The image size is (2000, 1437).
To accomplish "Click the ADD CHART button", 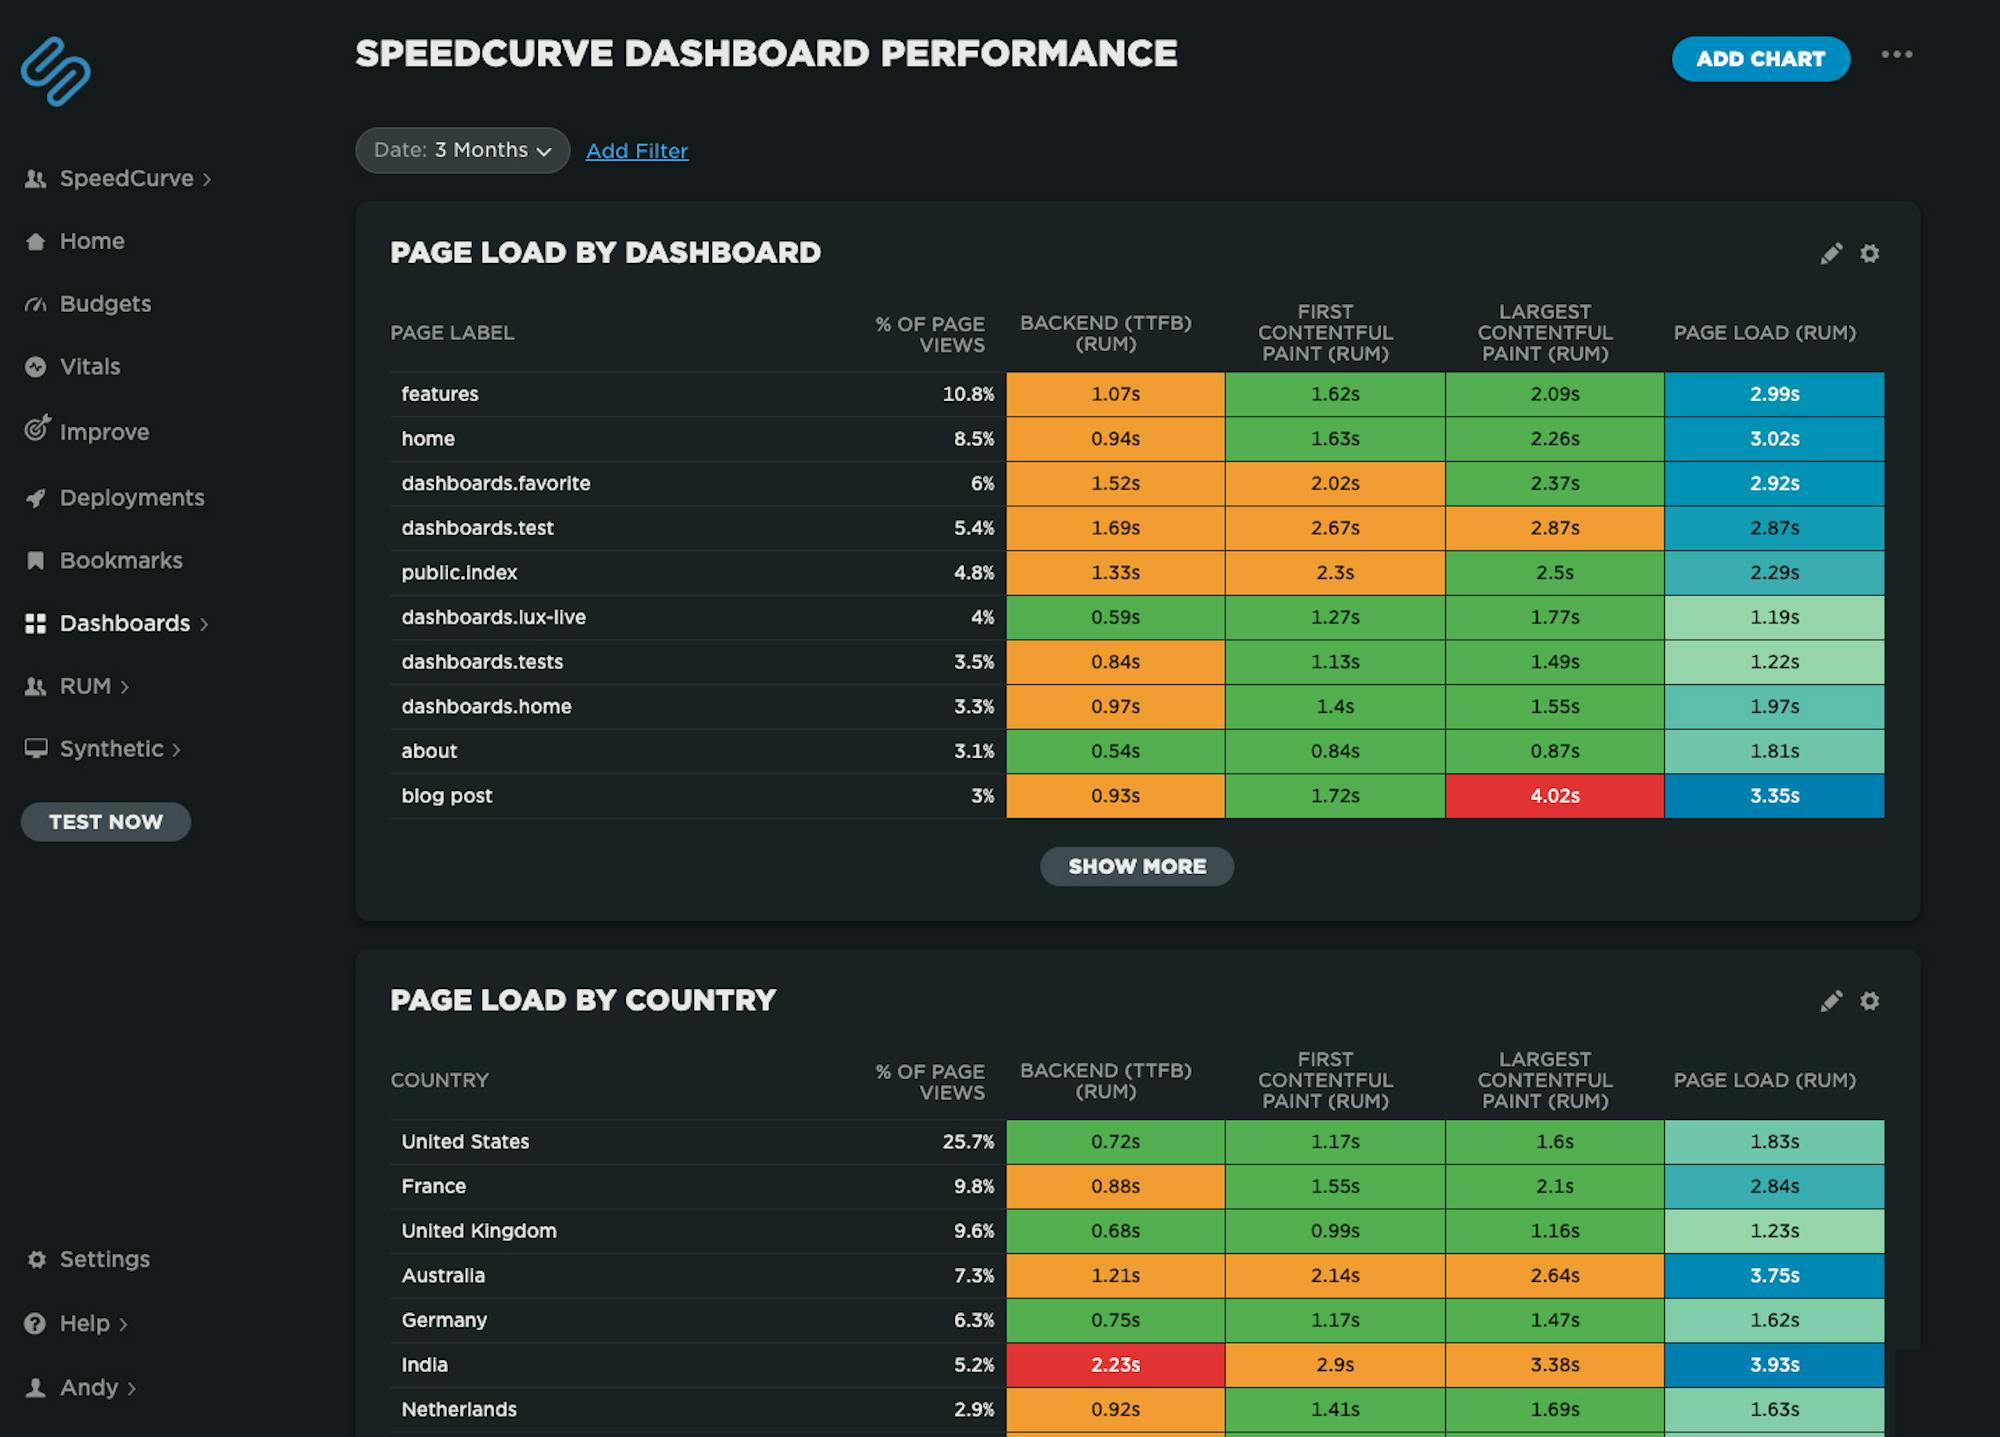I will [x=1761, y=59].
